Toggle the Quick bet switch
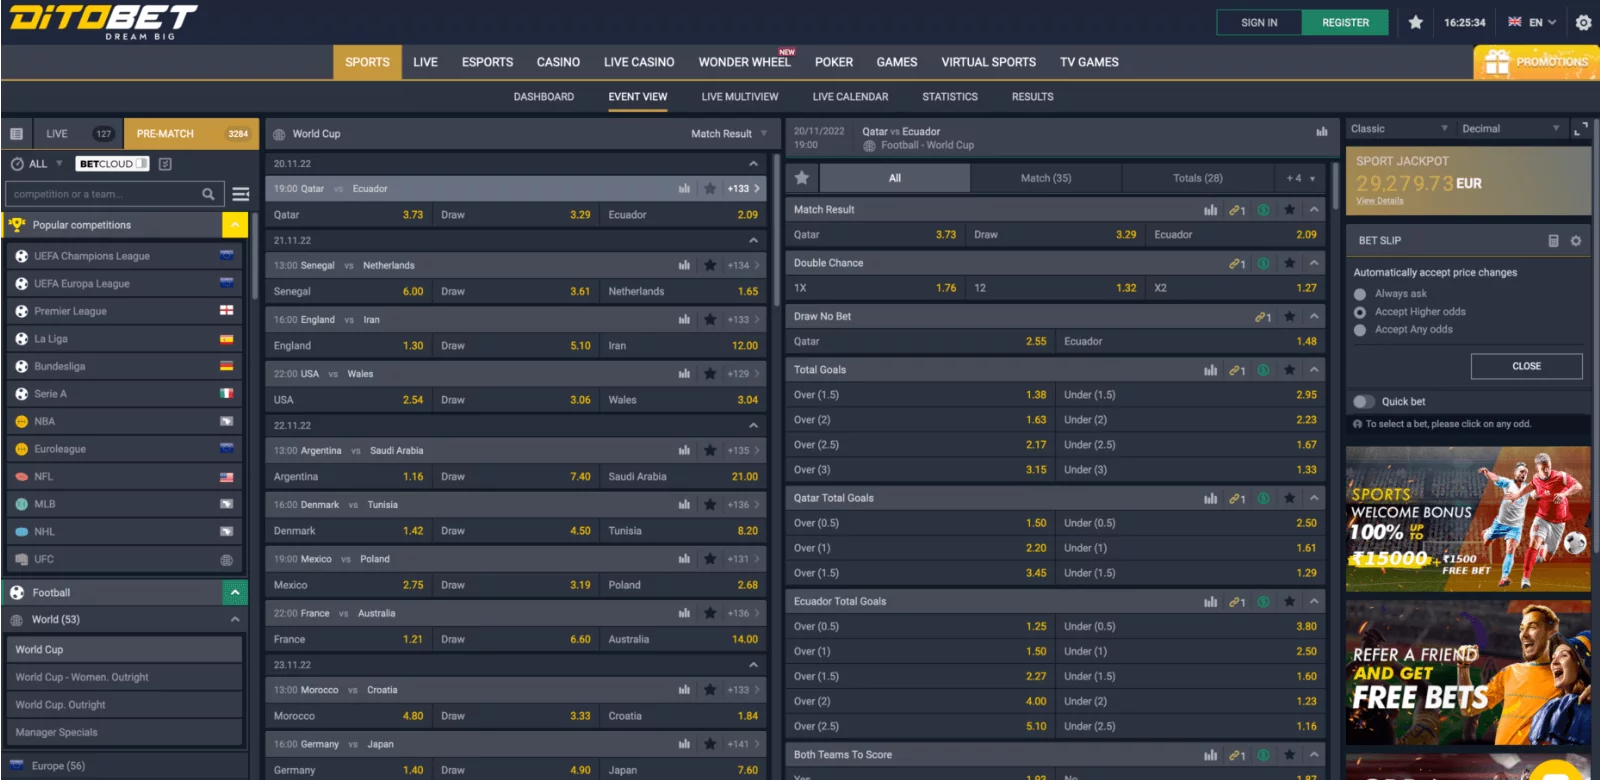The height and width of the screenshot is (780, 1600). pyautogui.click(x=1363, y=402)
